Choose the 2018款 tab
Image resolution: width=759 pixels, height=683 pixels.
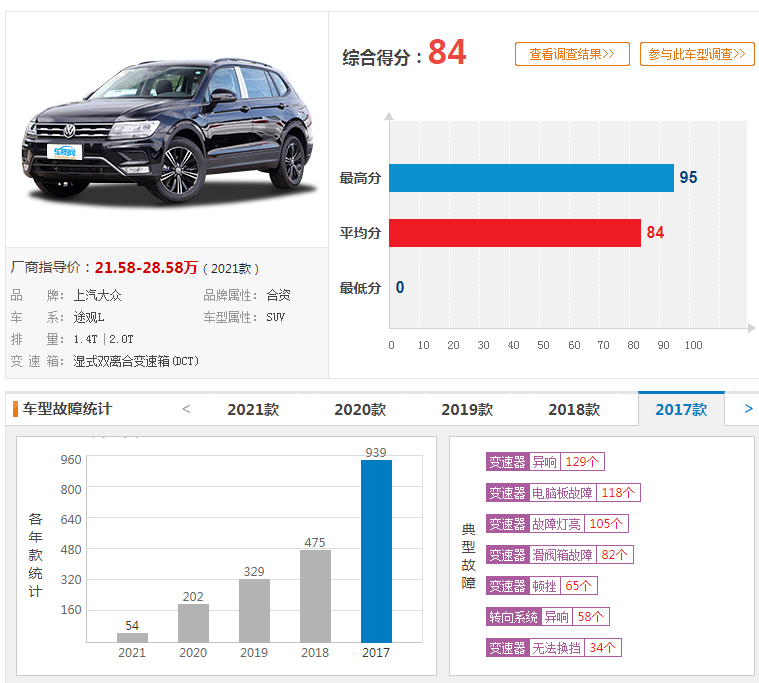click(573, 410)
